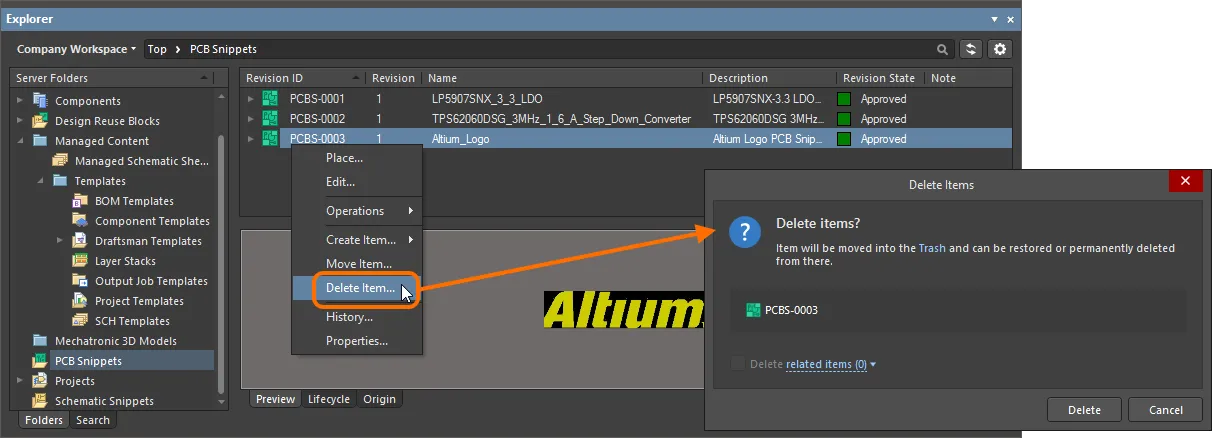This screenshot has width=1212, height=438.
Task: Choose Delete Item... from context menu
Action: click(357, 288)
